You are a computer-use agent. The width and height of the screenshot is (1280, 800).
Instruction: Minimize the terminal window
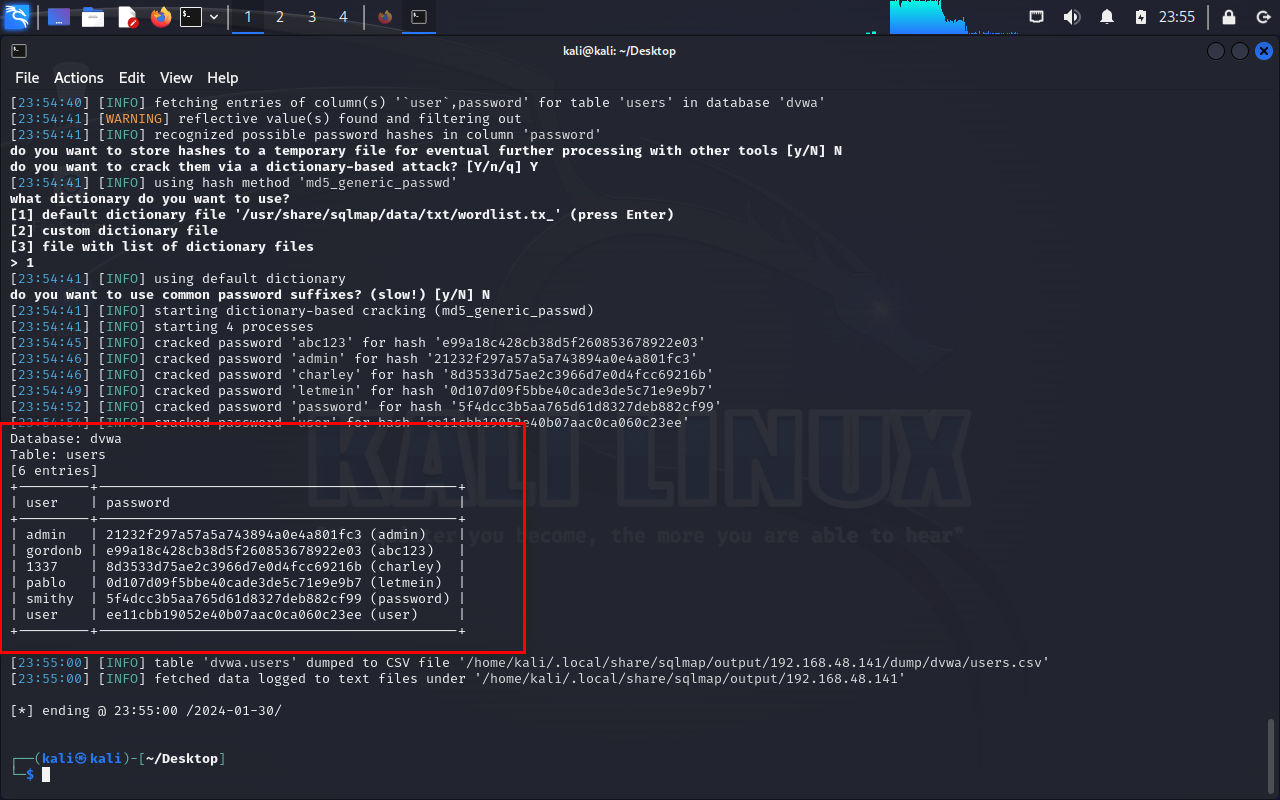(x=1216, y=51)
